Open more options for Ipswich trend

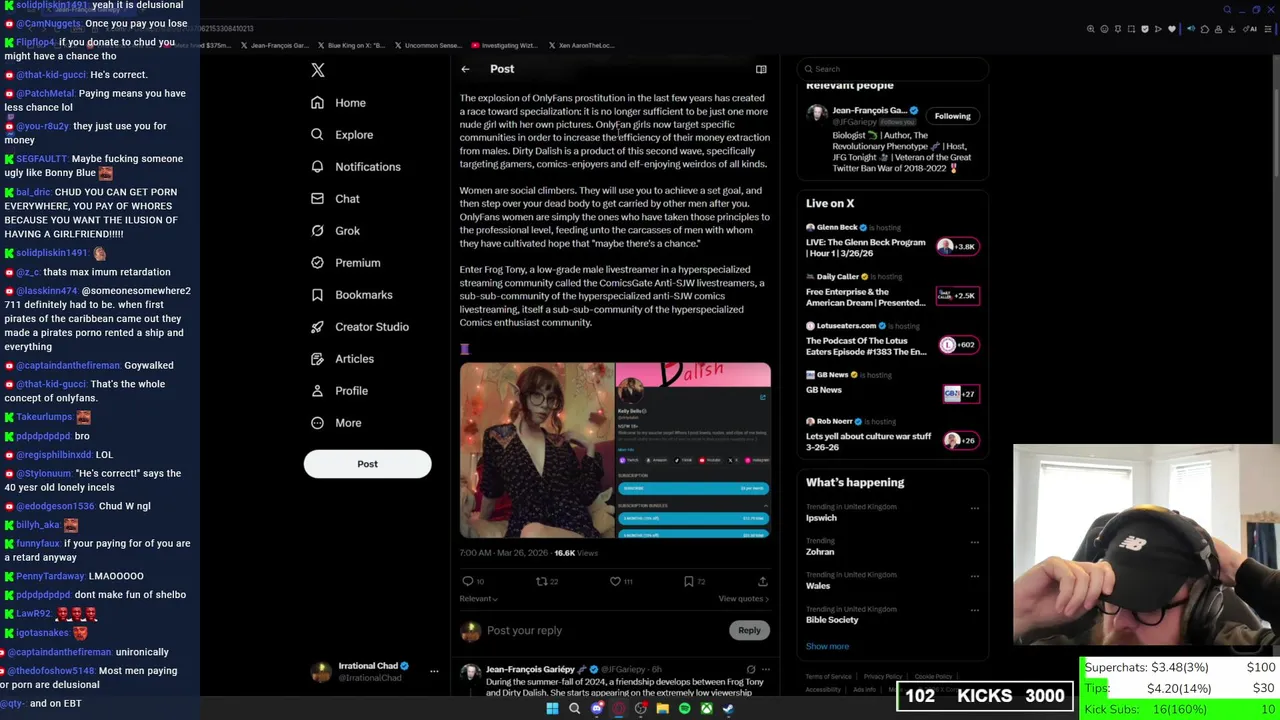[x=975, y=508]
